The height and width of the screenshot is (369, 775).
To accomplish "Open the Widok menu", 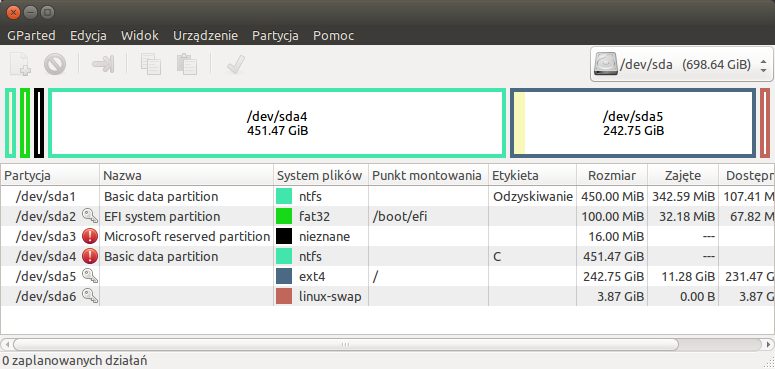I will 140,36.
